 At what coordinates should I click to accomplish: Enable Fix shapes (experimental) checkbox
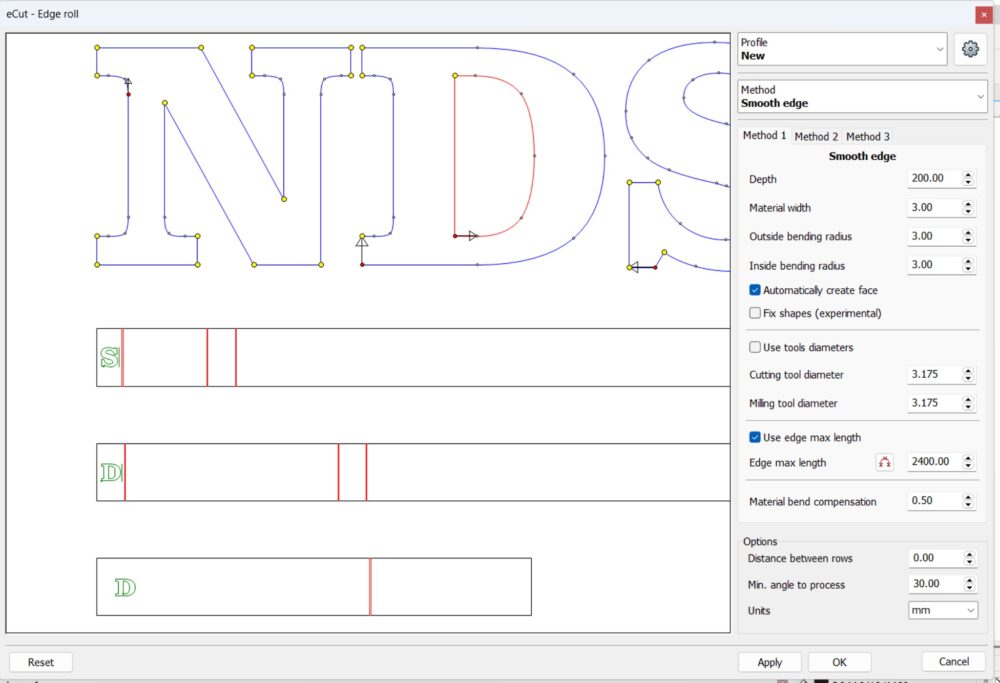coord(755,313)
